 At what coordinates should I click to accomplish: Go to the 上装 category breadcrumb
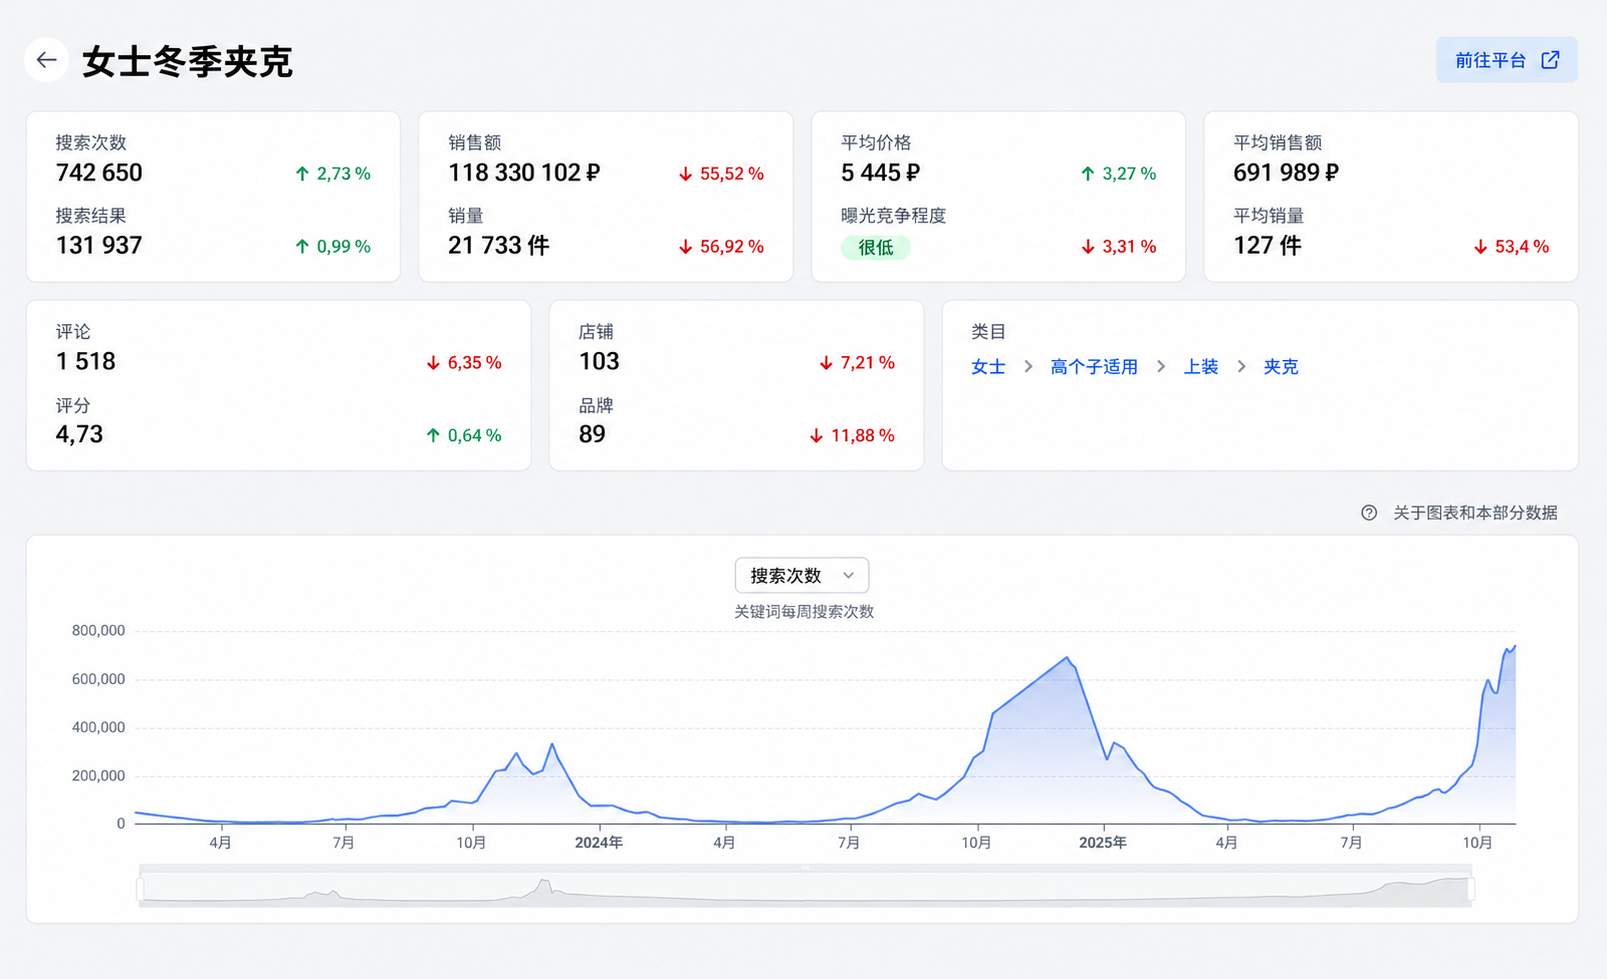[1201, 367]
